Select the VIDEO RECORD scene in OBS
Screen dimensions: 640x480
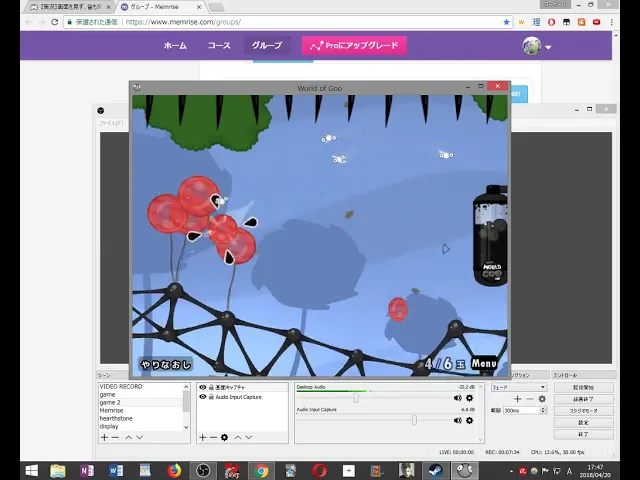tap(140, 387)
